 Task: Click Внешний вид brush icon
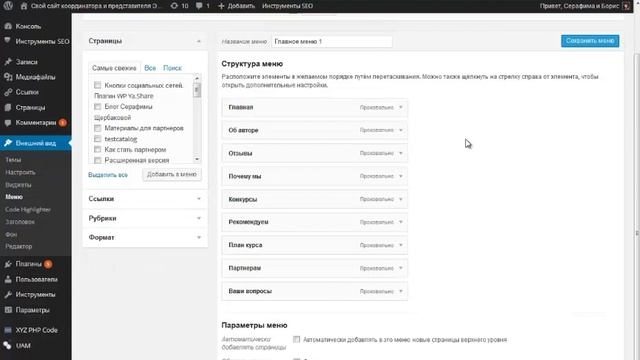pos(8,143)
